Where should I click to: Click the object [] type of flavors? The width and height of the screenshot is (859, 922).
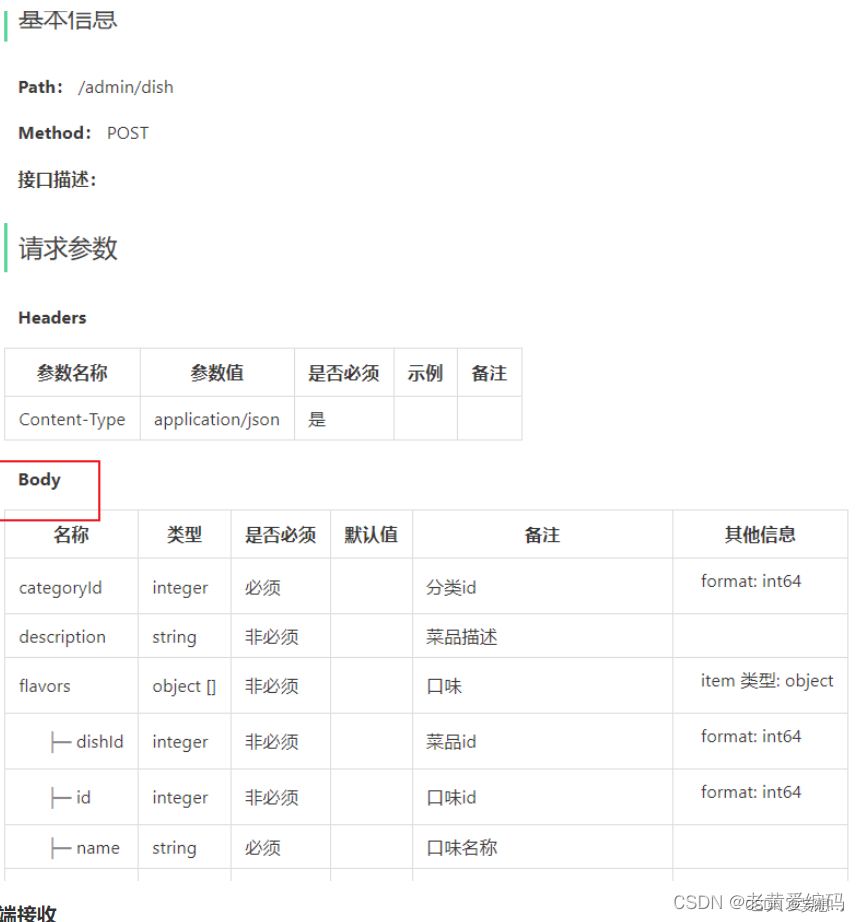point(184,686)
